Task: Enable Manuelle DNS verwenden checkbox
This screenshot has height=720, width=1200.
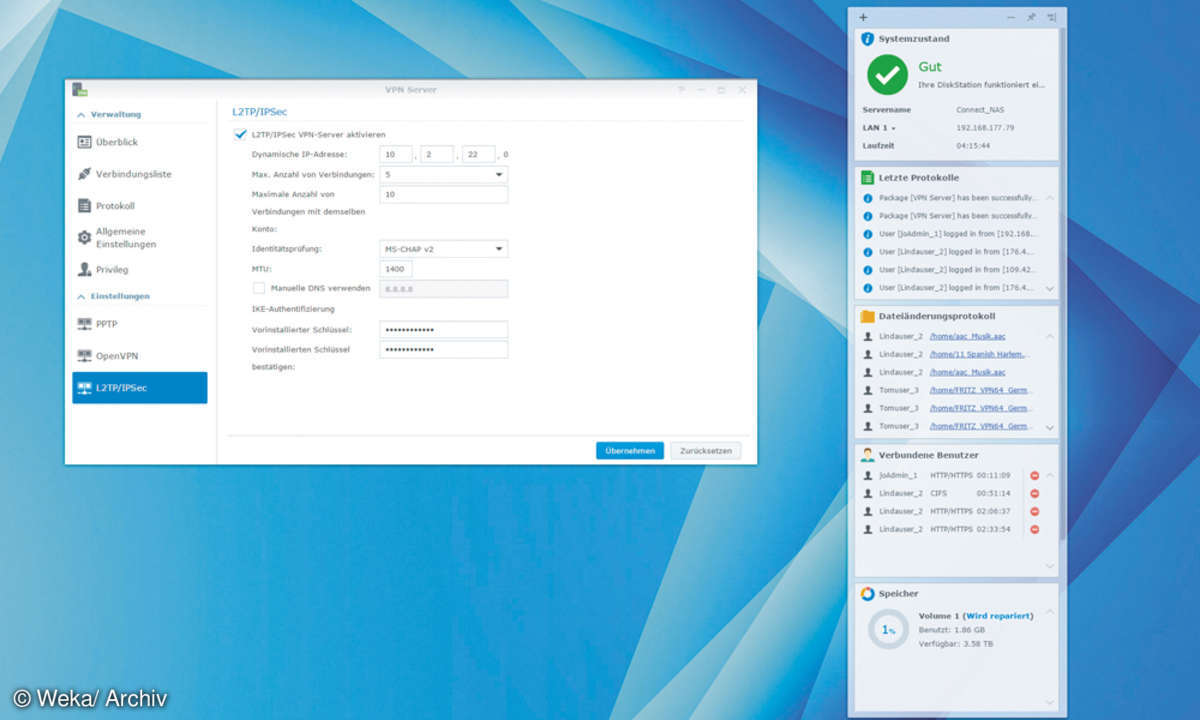Action: click(259, 288)
